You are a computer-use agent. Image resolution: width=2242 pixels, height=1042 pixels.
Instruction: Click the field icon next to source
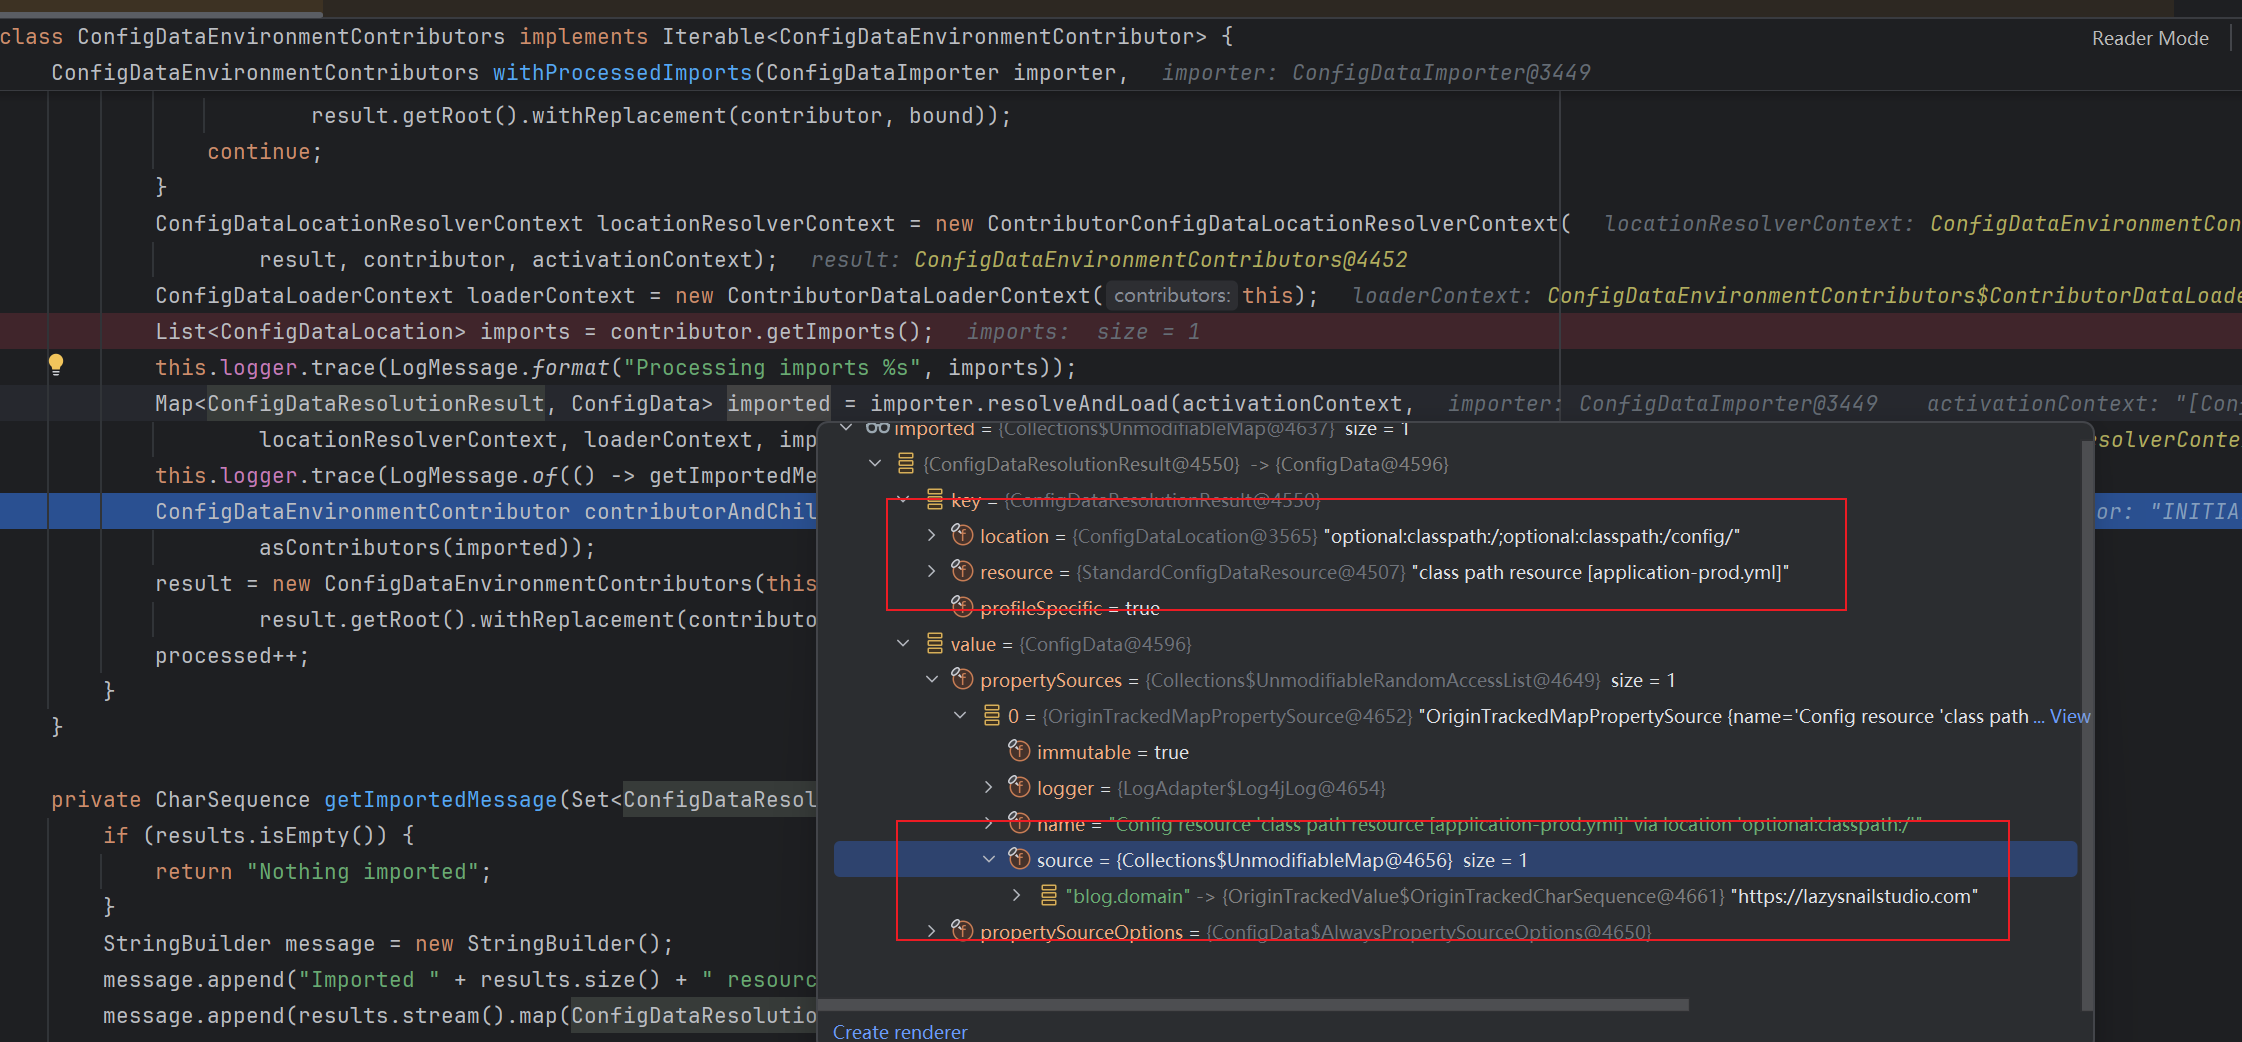click(1019, 860)
